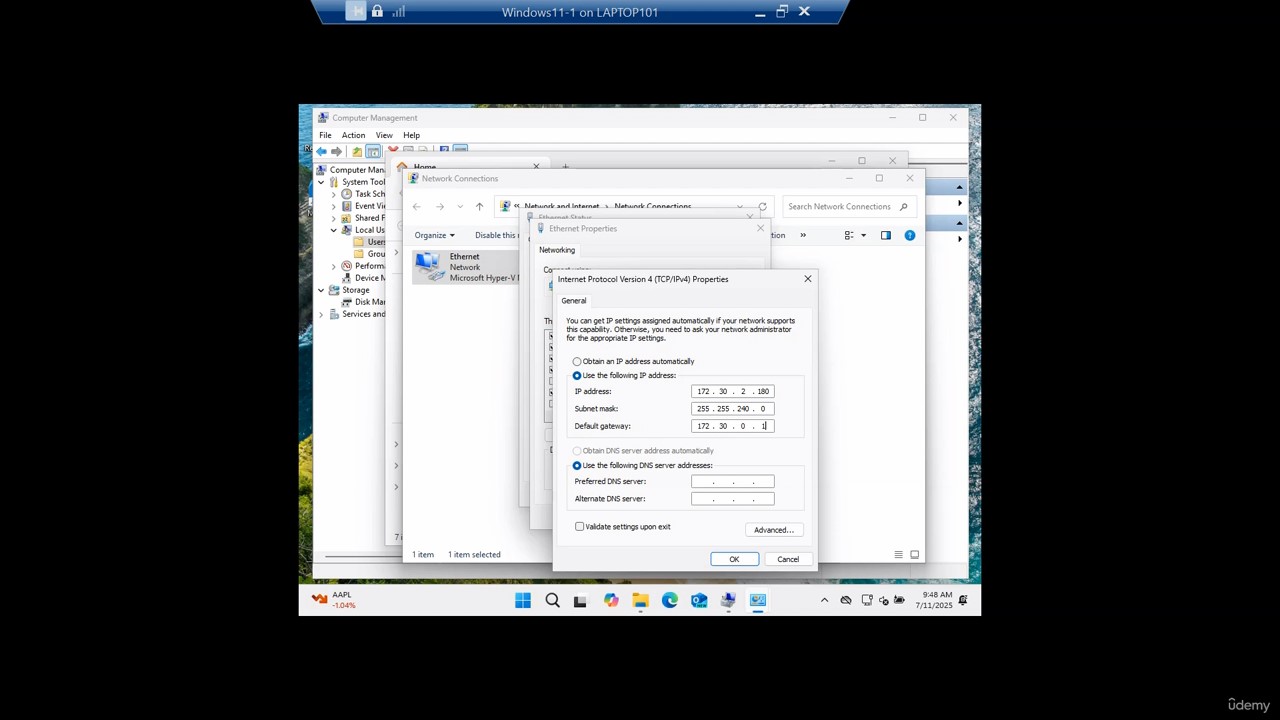
Task: Expand Services and Applications node
Action: [321, 314]
